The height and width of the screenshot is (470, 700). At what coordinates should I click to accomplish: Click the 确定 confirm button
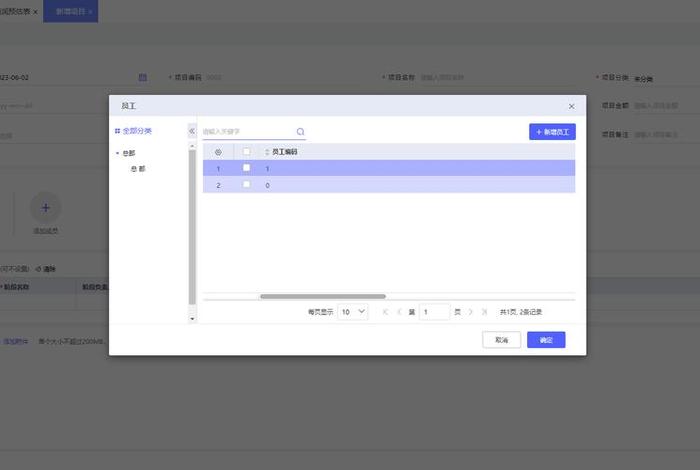[x=546, y=340]
